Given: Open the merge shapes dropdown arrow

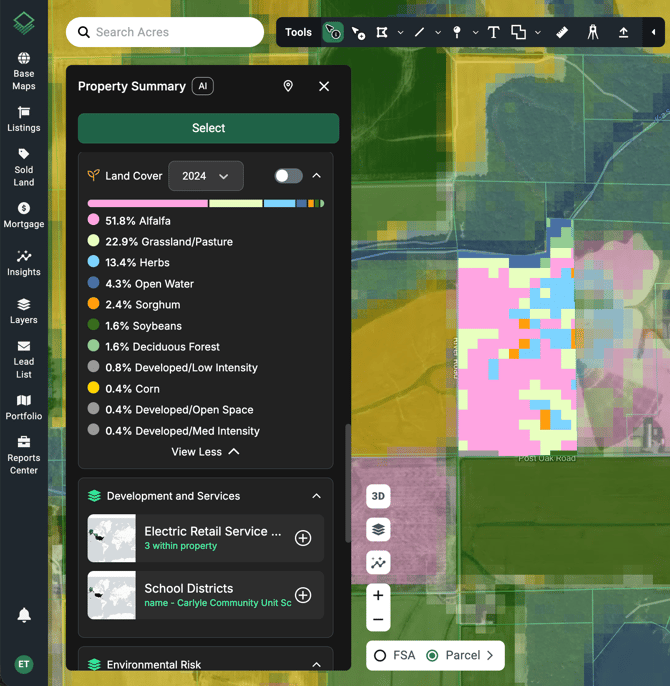Looking at the screenshot, I should [x=538, y=32].
